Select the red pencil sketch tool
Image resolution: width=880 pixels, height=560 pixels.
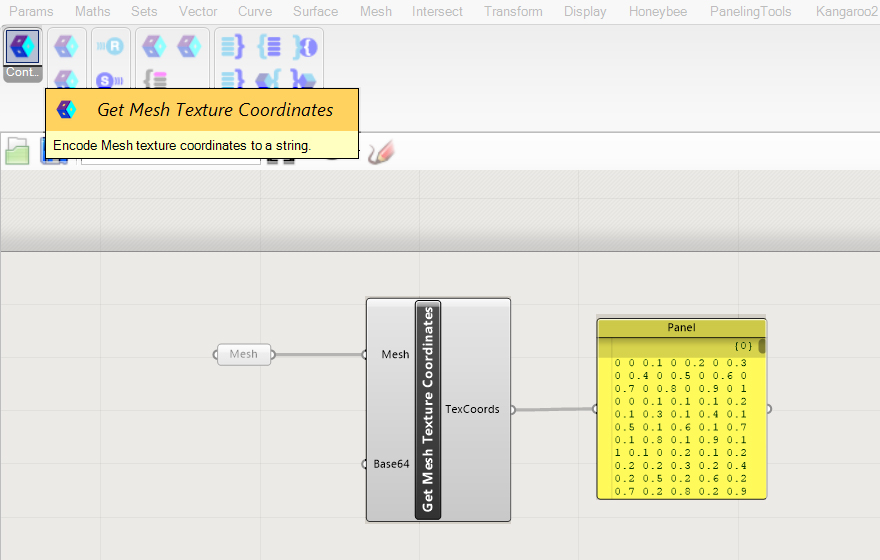pyautogui.click(x=381, y=151)
